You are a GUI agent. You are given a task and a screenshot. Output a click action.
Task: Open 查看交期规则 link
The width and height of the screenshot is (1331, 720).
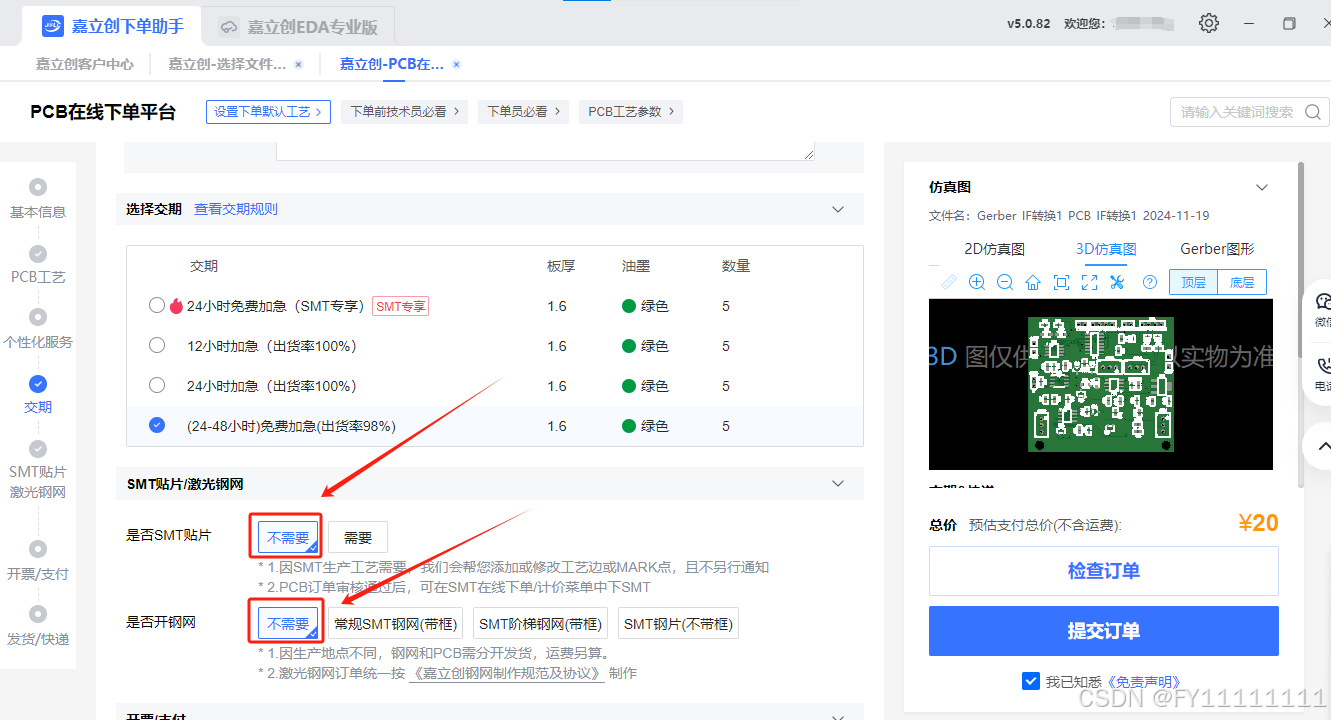pyautogui.click(x=236, y=209)
